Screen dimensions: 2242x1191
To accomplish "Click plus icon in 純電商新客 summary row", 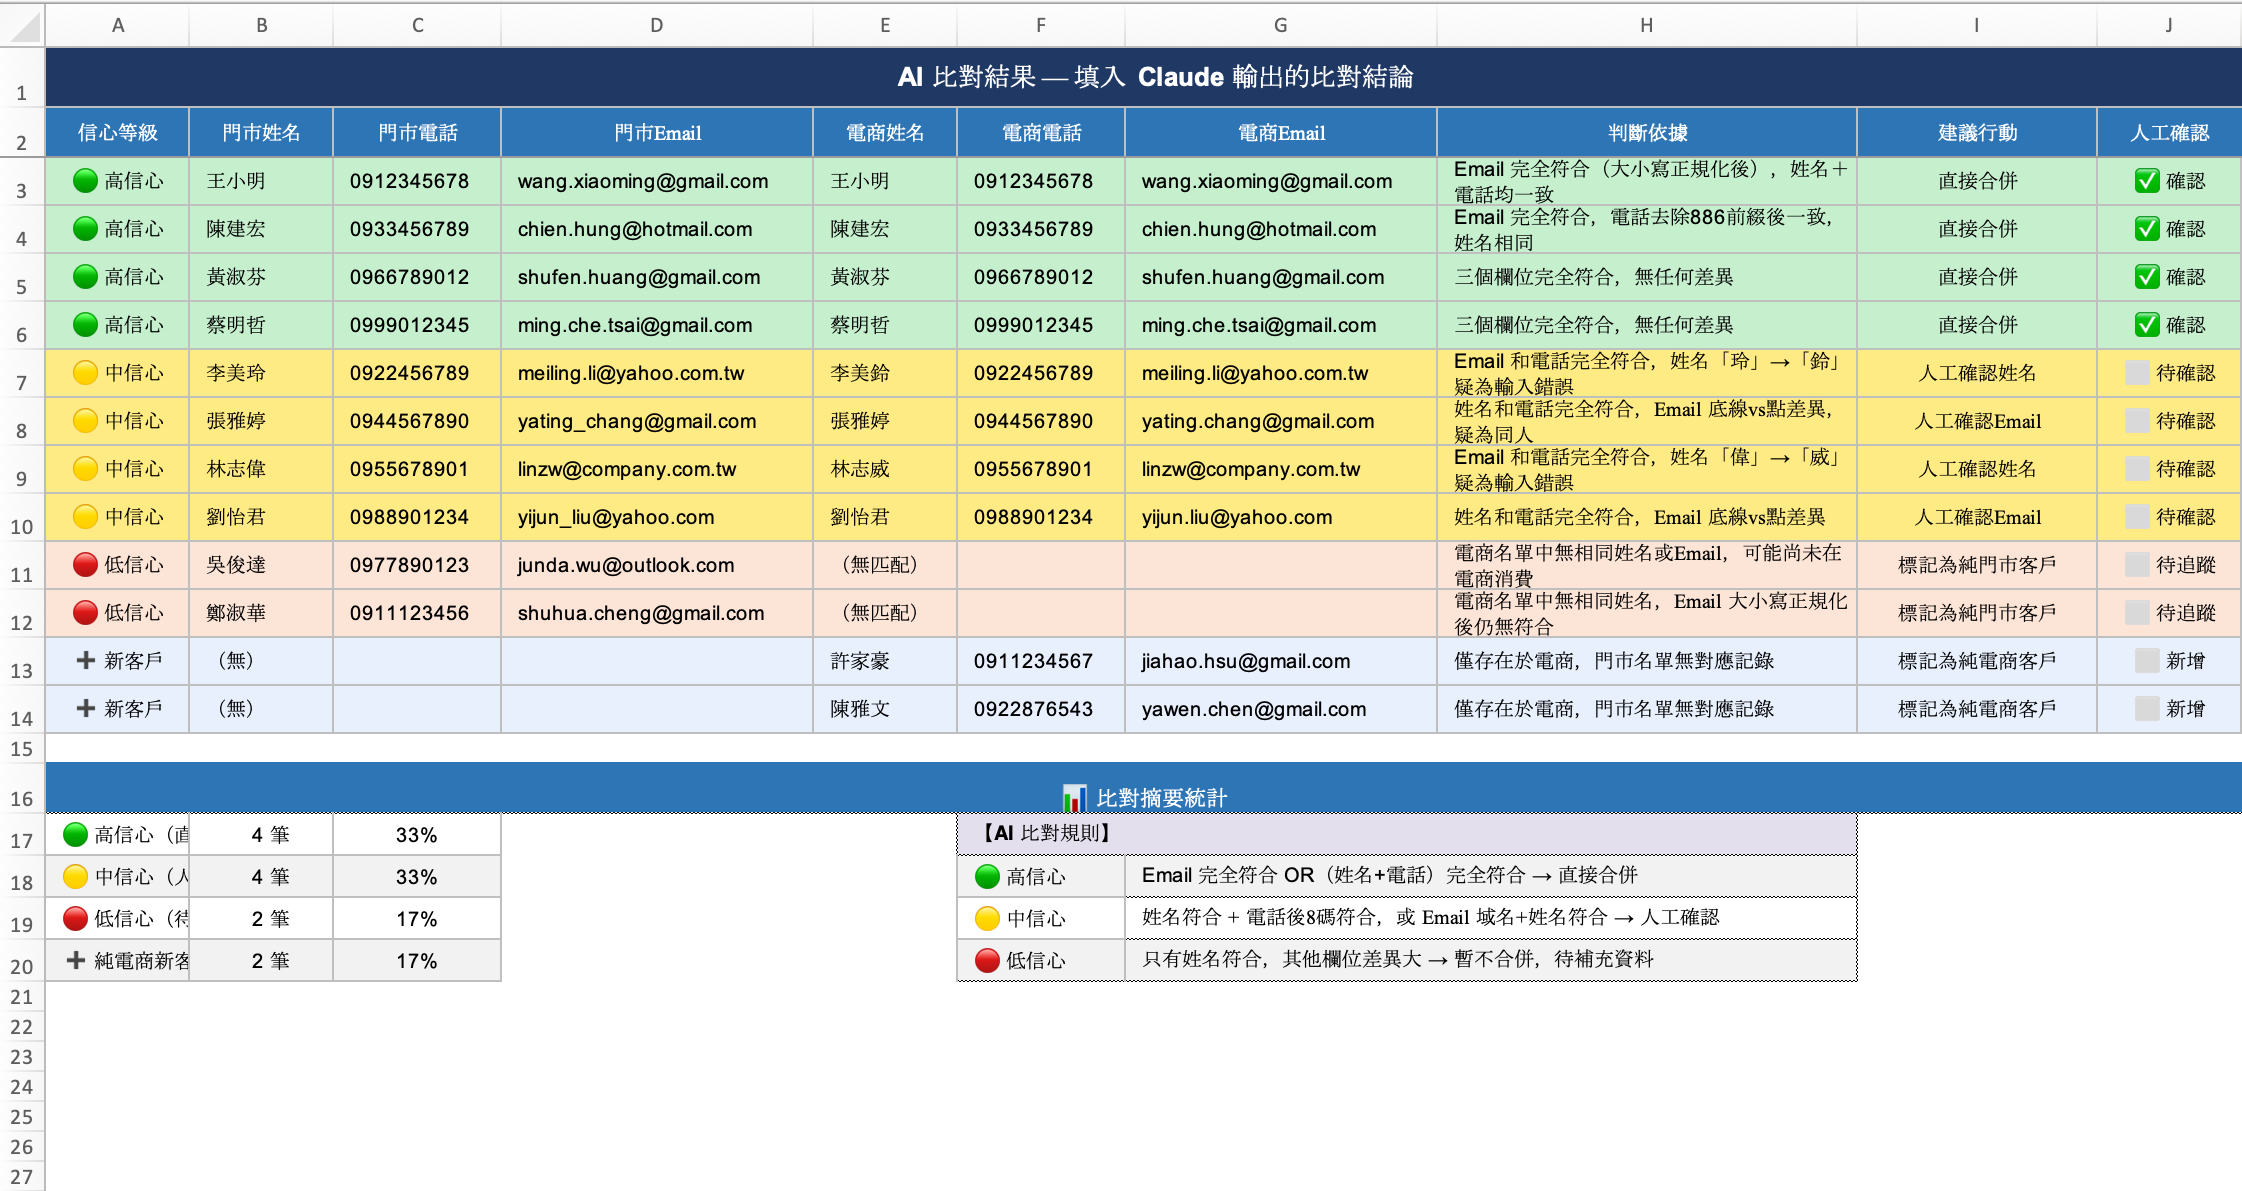I will (76, 960).
